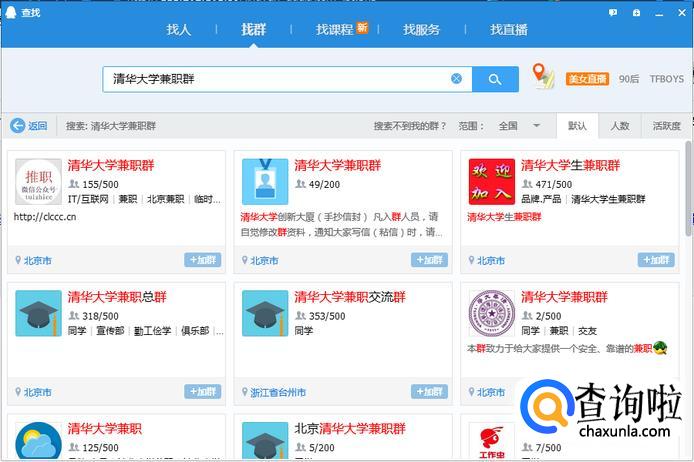Open the purple Tsinghua emblem avatar
This screenshot has width=694, height=462.
(x=492, y=313)
